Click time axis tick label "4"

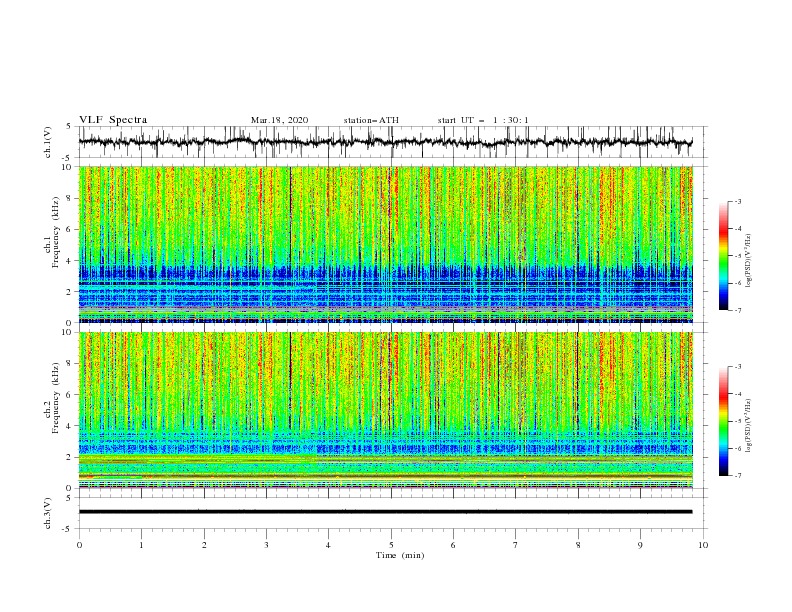(x=328, y=545)
